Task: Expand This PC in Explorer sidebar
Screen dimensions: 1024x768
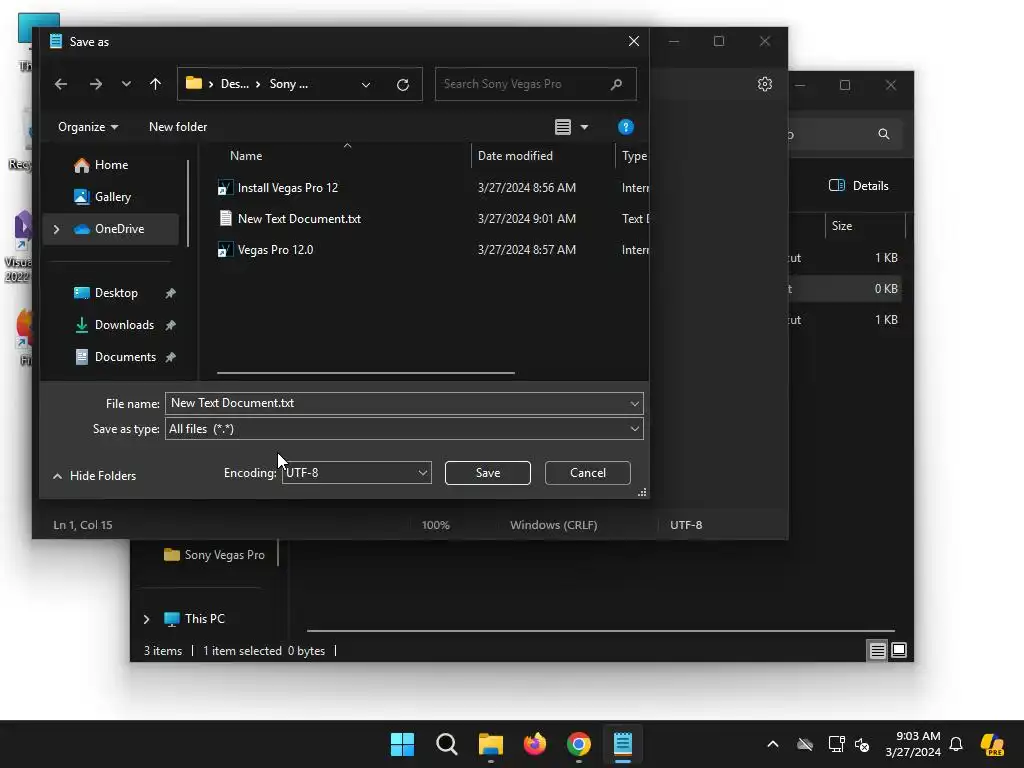Action: 146,619
